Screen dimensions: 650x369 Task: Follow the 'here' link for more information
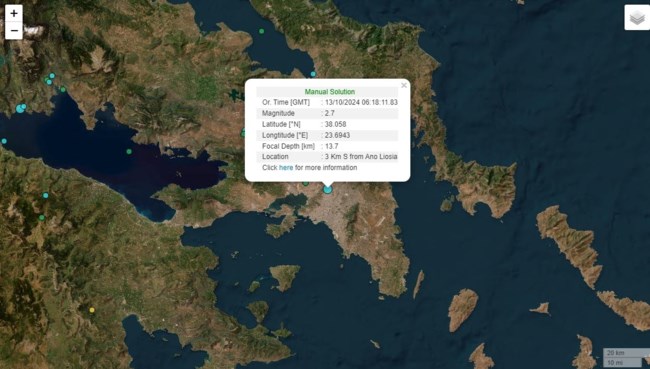pyautogui.click(x=286, y=168)
